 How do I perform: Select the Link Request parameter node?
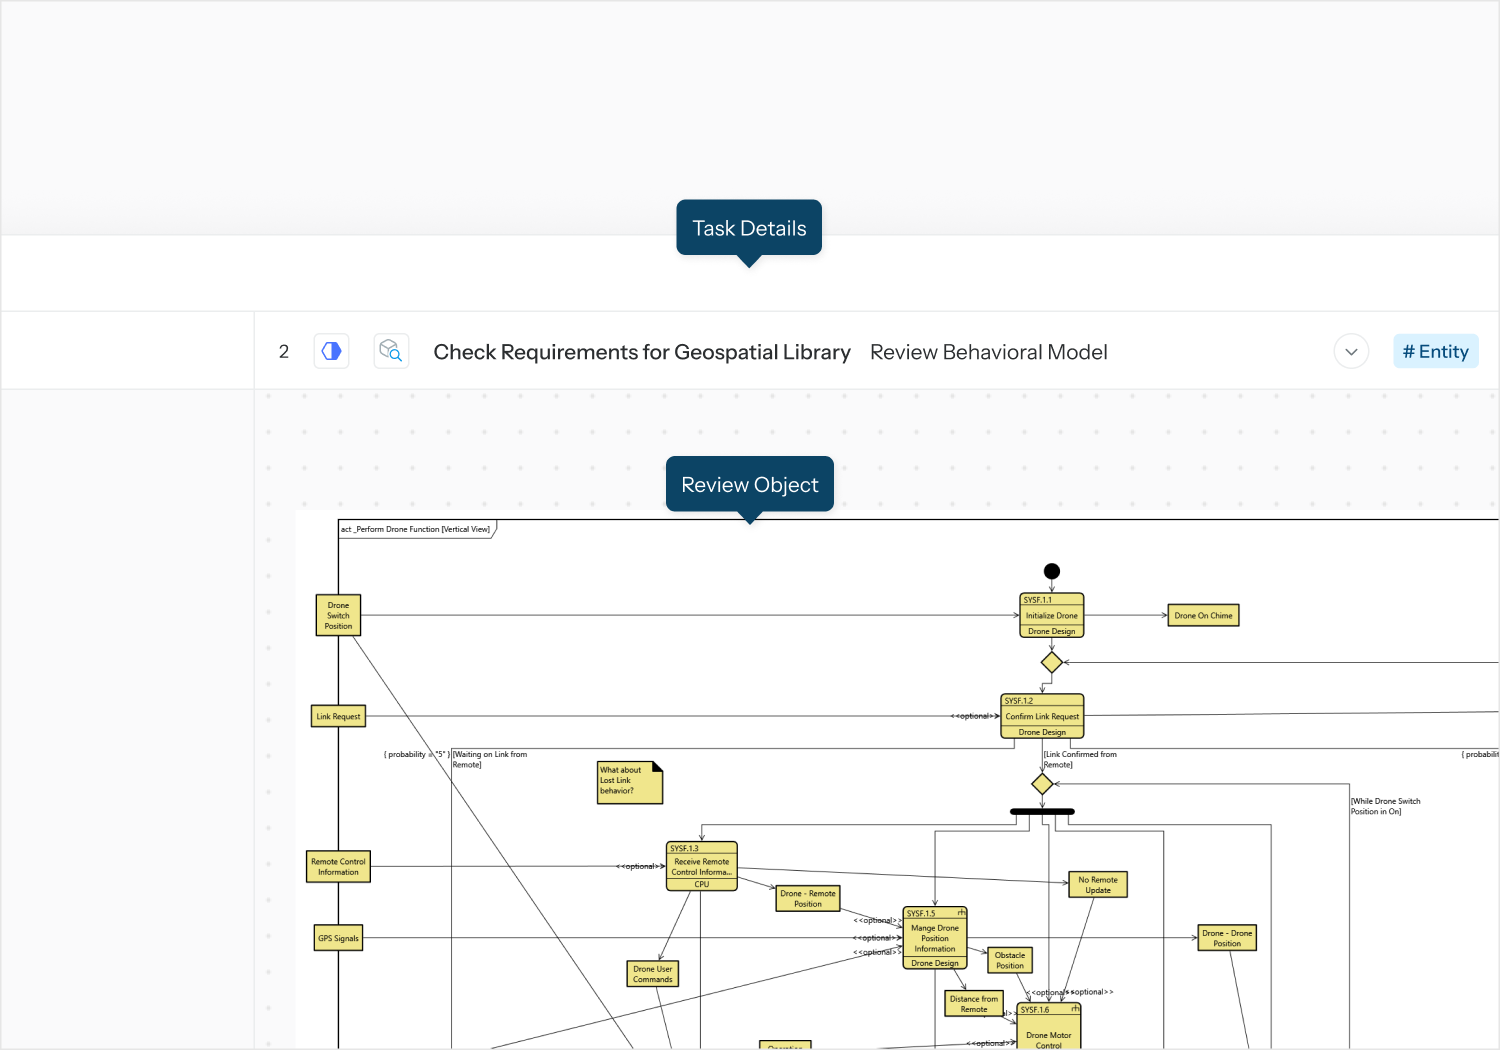tap(338, 716)
